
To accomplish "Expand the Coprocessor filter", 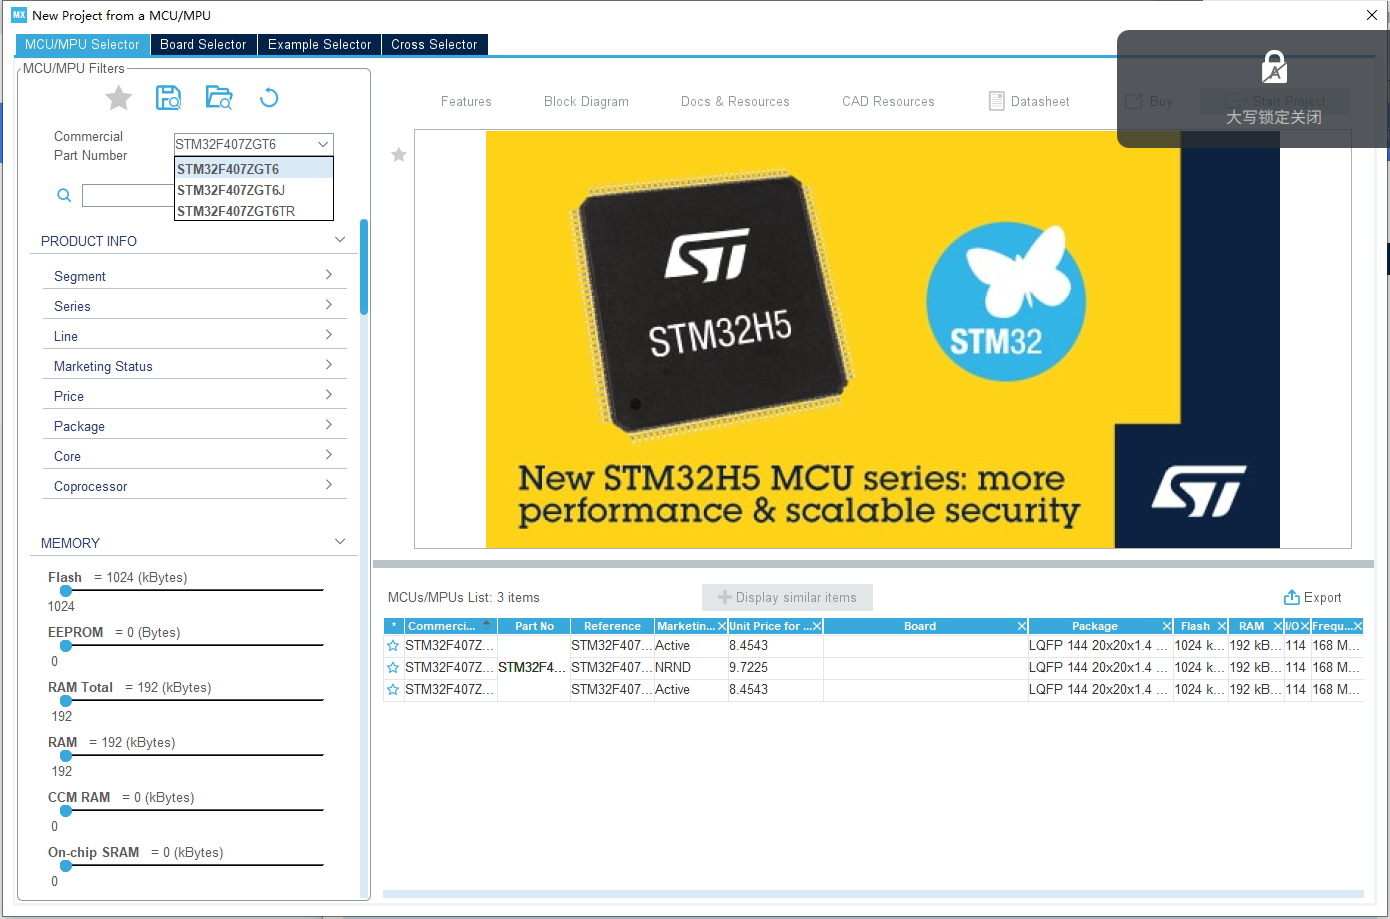I will pyautogui.click(x=194, y=486).
